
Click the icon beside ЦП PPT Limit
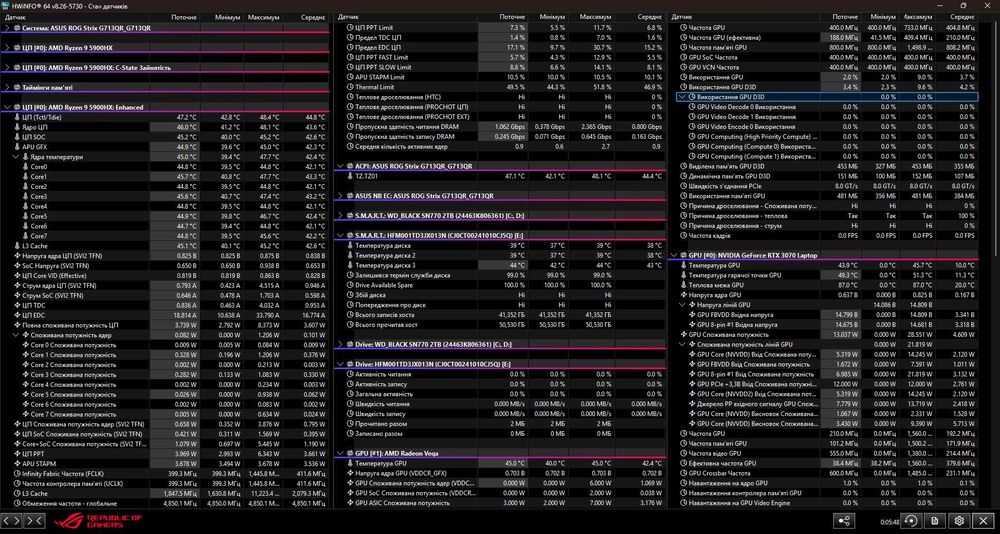click(x=349, y=28)
